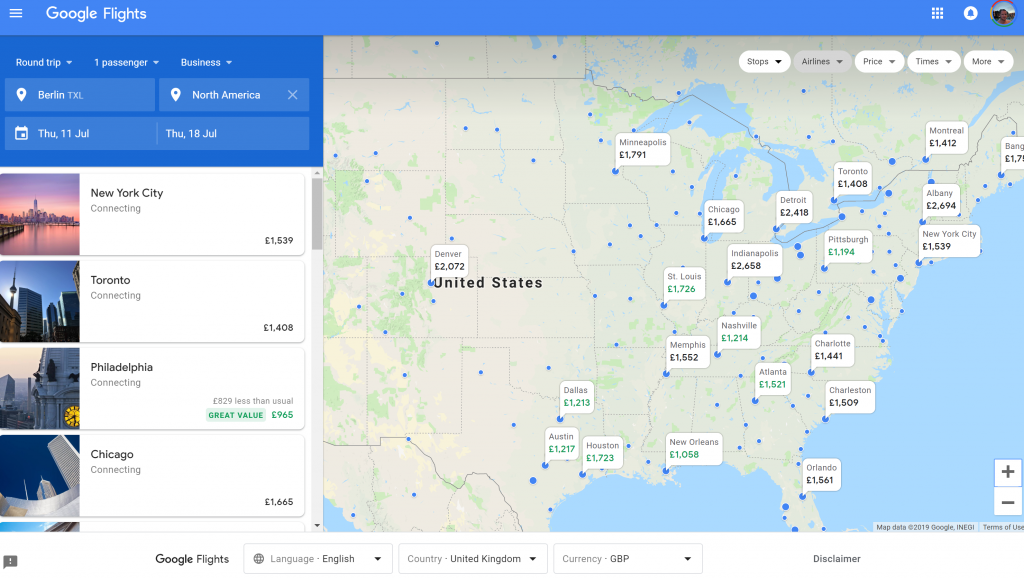
Task: Click the Charlotte £1,441 map label
Action: (x=832, y=350)
